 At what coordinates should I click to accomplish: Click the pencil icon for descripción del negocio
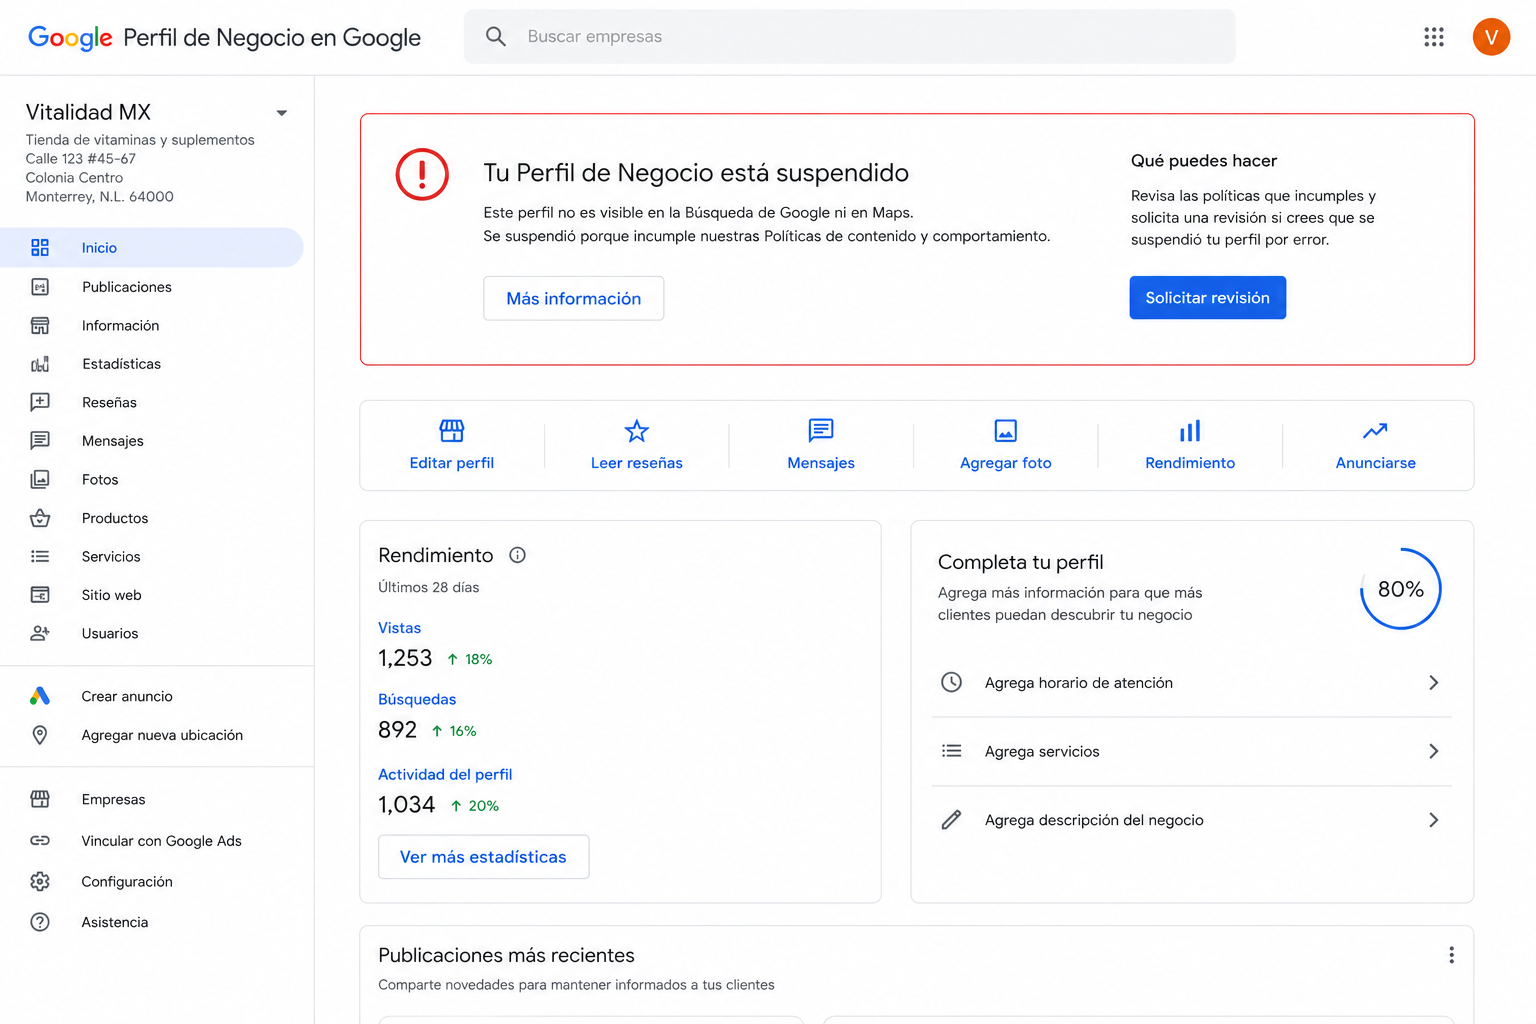tap(952, 820)
